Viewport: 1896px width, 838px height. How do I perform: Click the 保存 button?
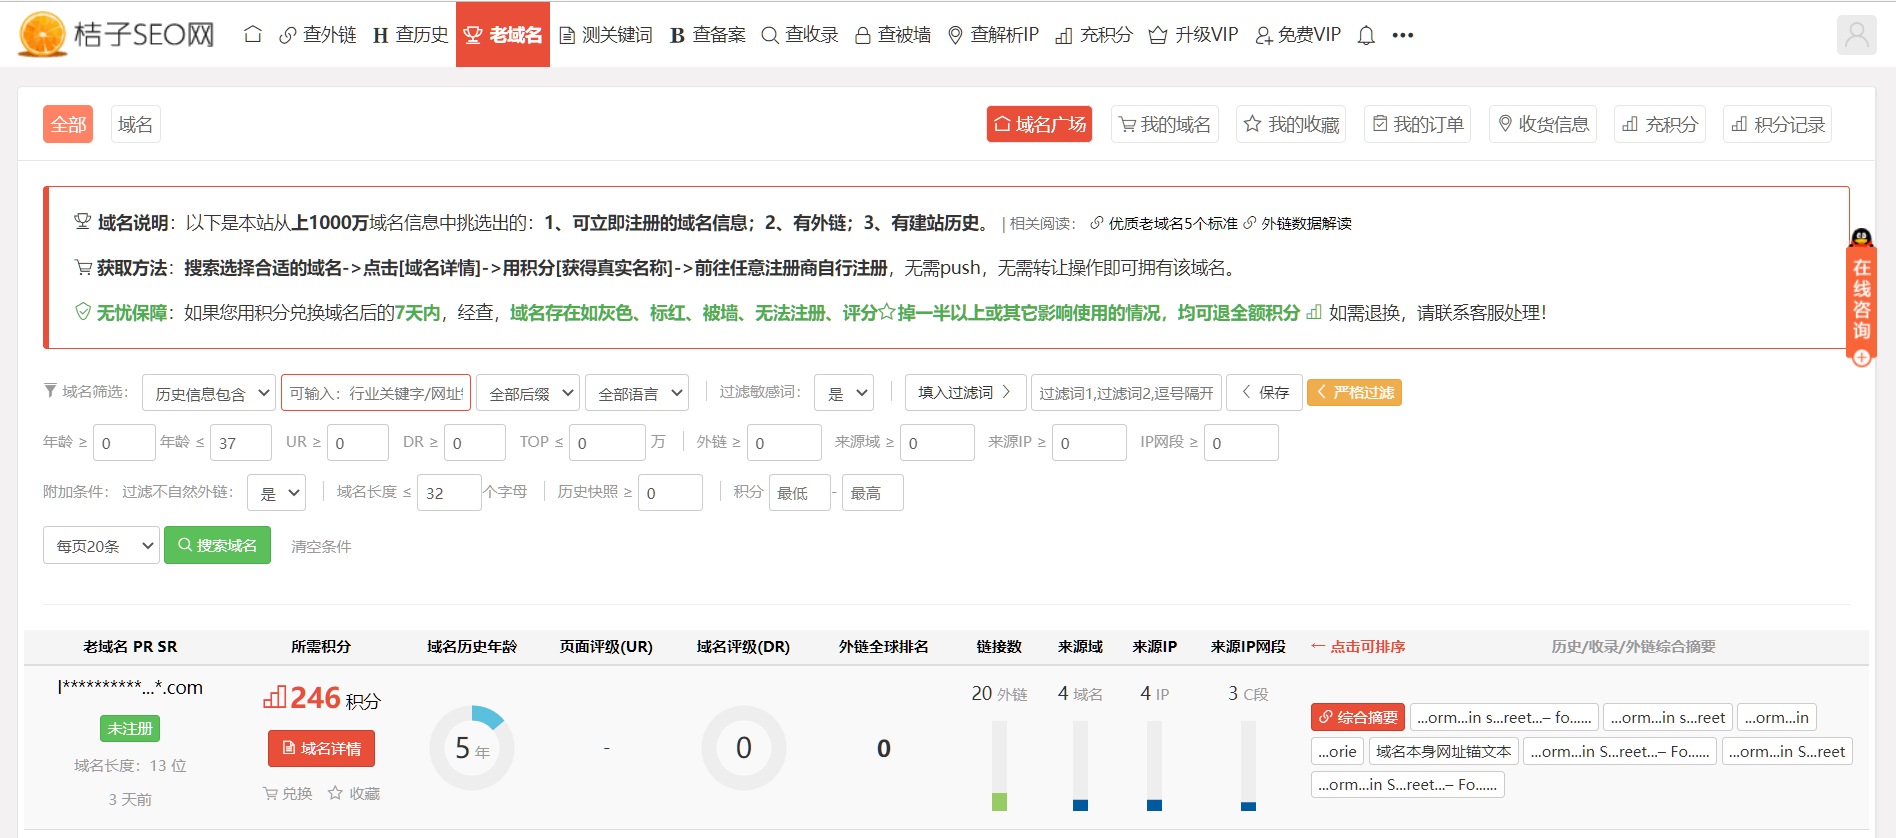coord(1265,392)
